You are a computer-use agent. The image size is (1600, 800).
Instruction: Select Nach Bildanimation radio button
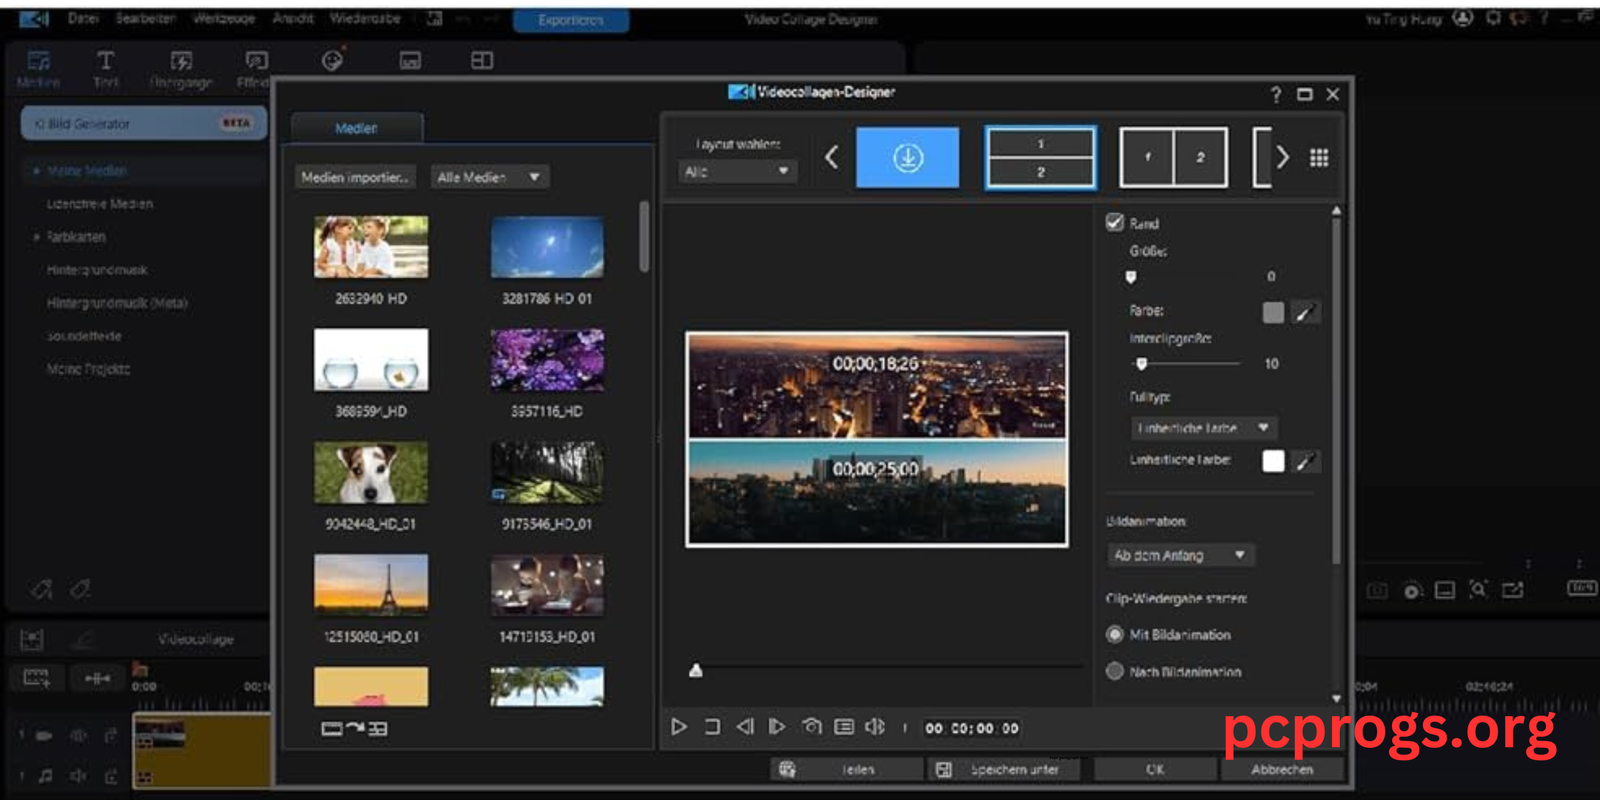(1115, 671)
